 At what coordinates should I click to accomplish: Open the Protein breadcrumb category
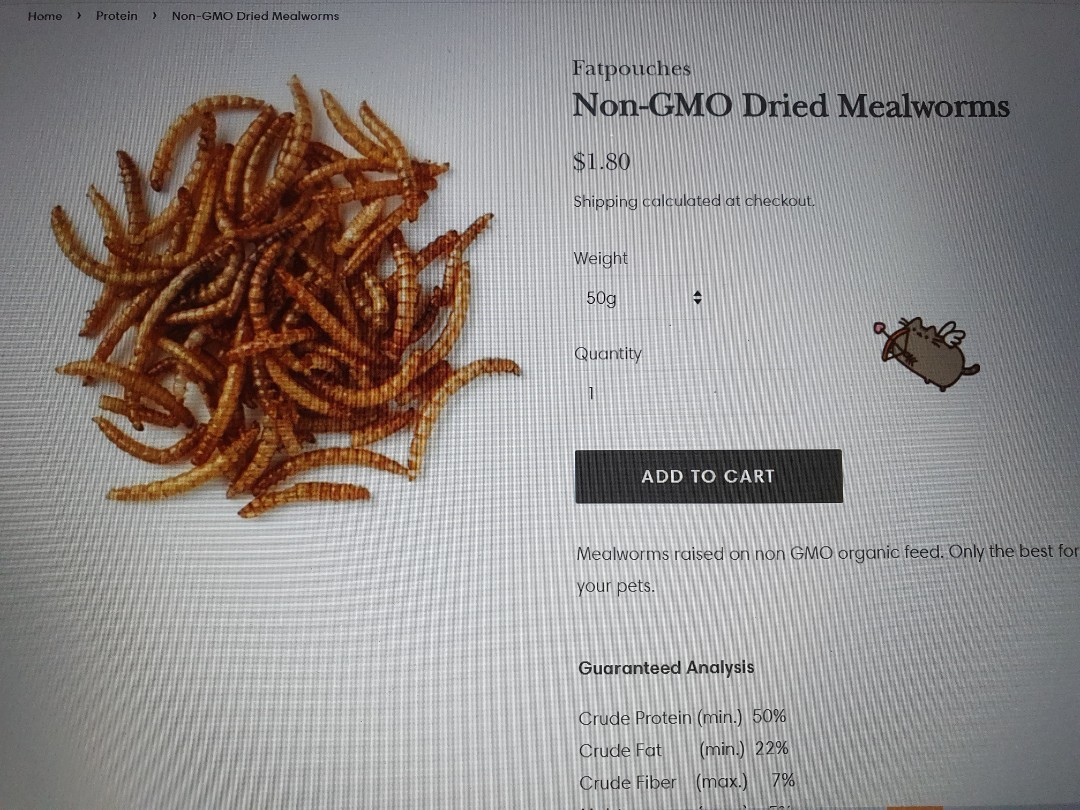(x=116, y=16)
